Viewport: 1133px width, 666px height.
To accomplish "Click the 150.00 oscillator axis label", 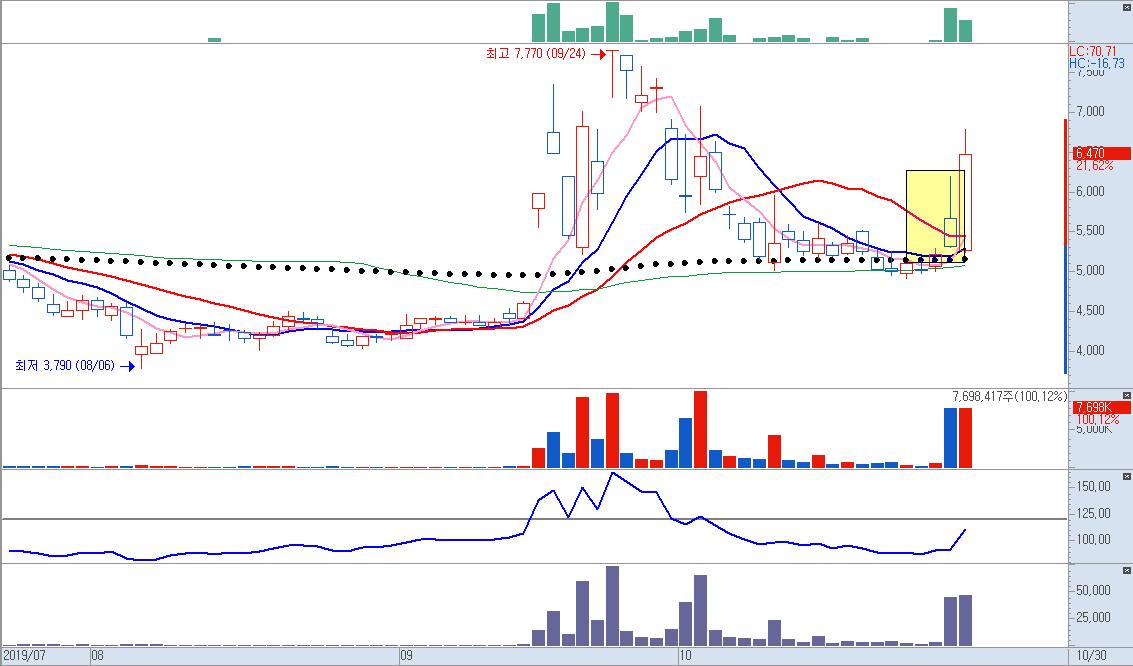I will [x=1093, y=487].
